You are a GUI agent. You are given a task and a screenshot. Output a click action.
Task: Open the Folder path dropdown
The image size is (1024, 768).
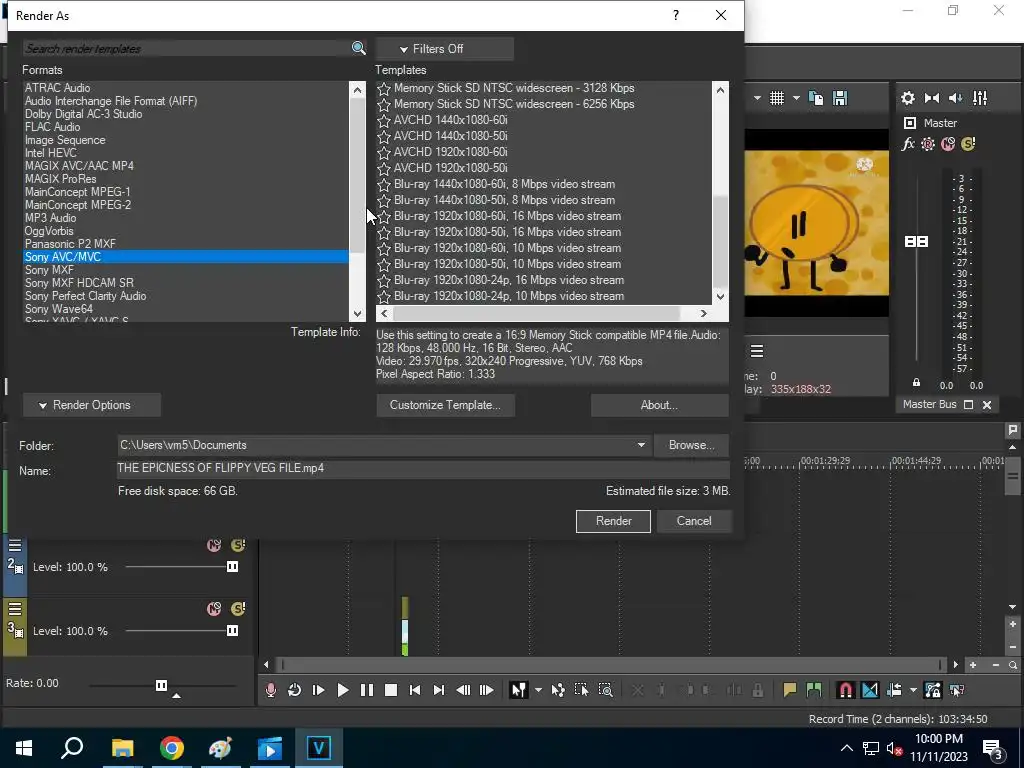[641, 445]
